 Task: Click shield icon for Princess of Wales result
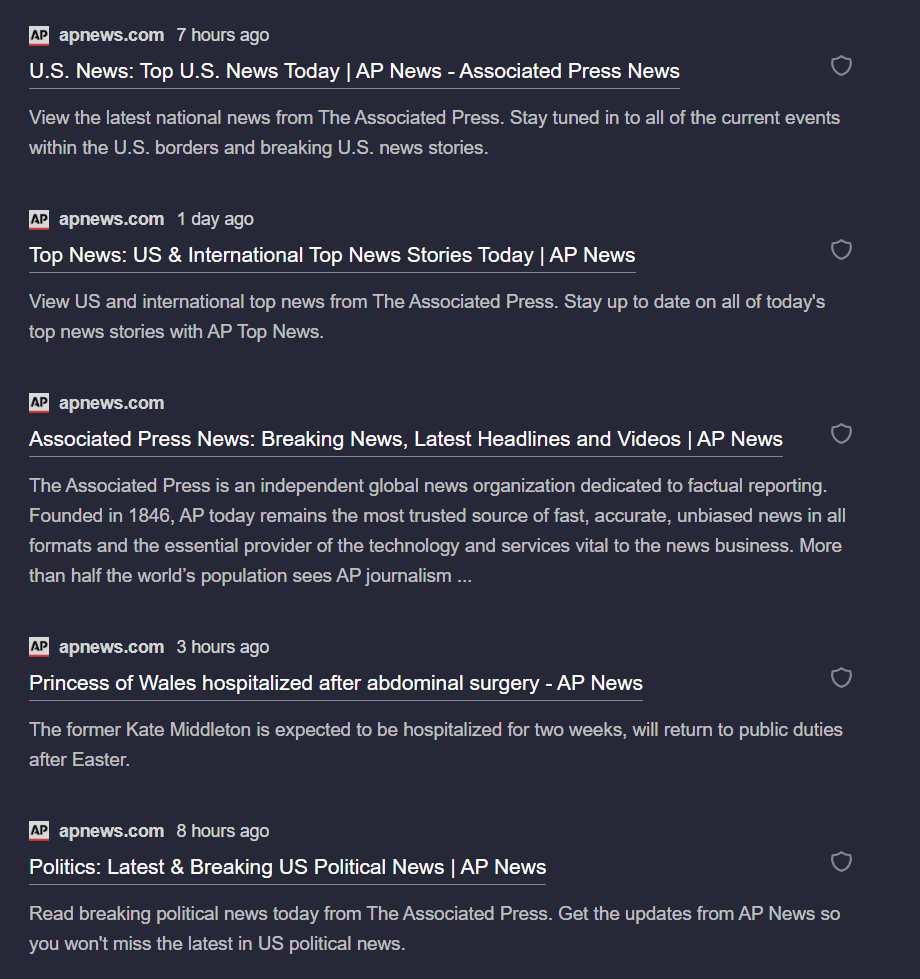842,678
